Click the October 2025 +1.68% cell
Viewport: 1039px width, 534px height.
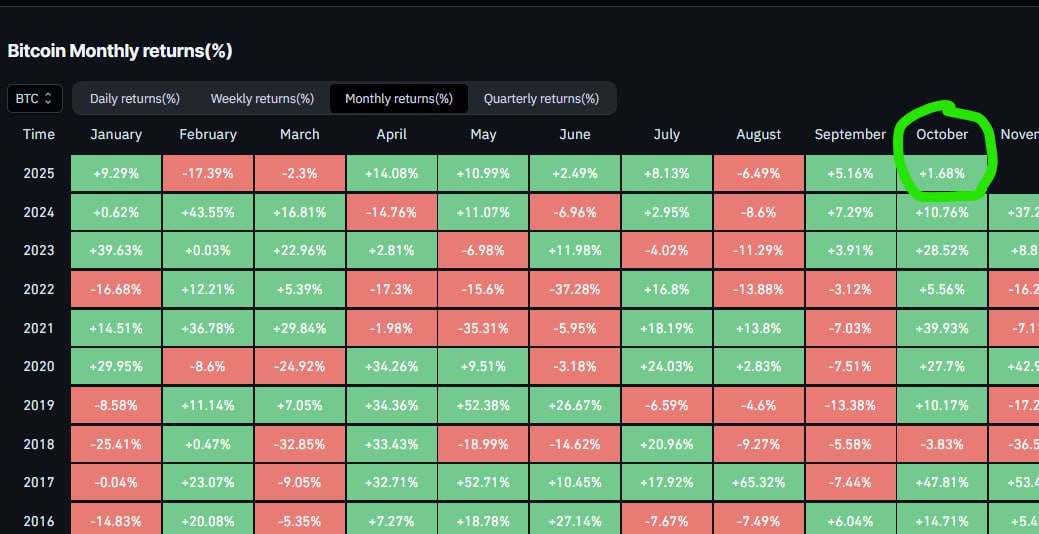pos(942,173)
